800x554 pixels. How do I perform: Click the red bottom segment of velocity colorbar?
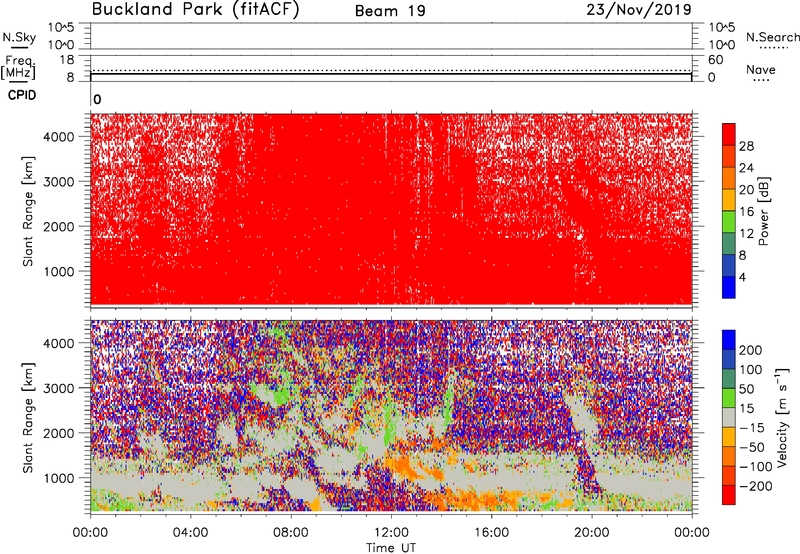coord(729,495)
